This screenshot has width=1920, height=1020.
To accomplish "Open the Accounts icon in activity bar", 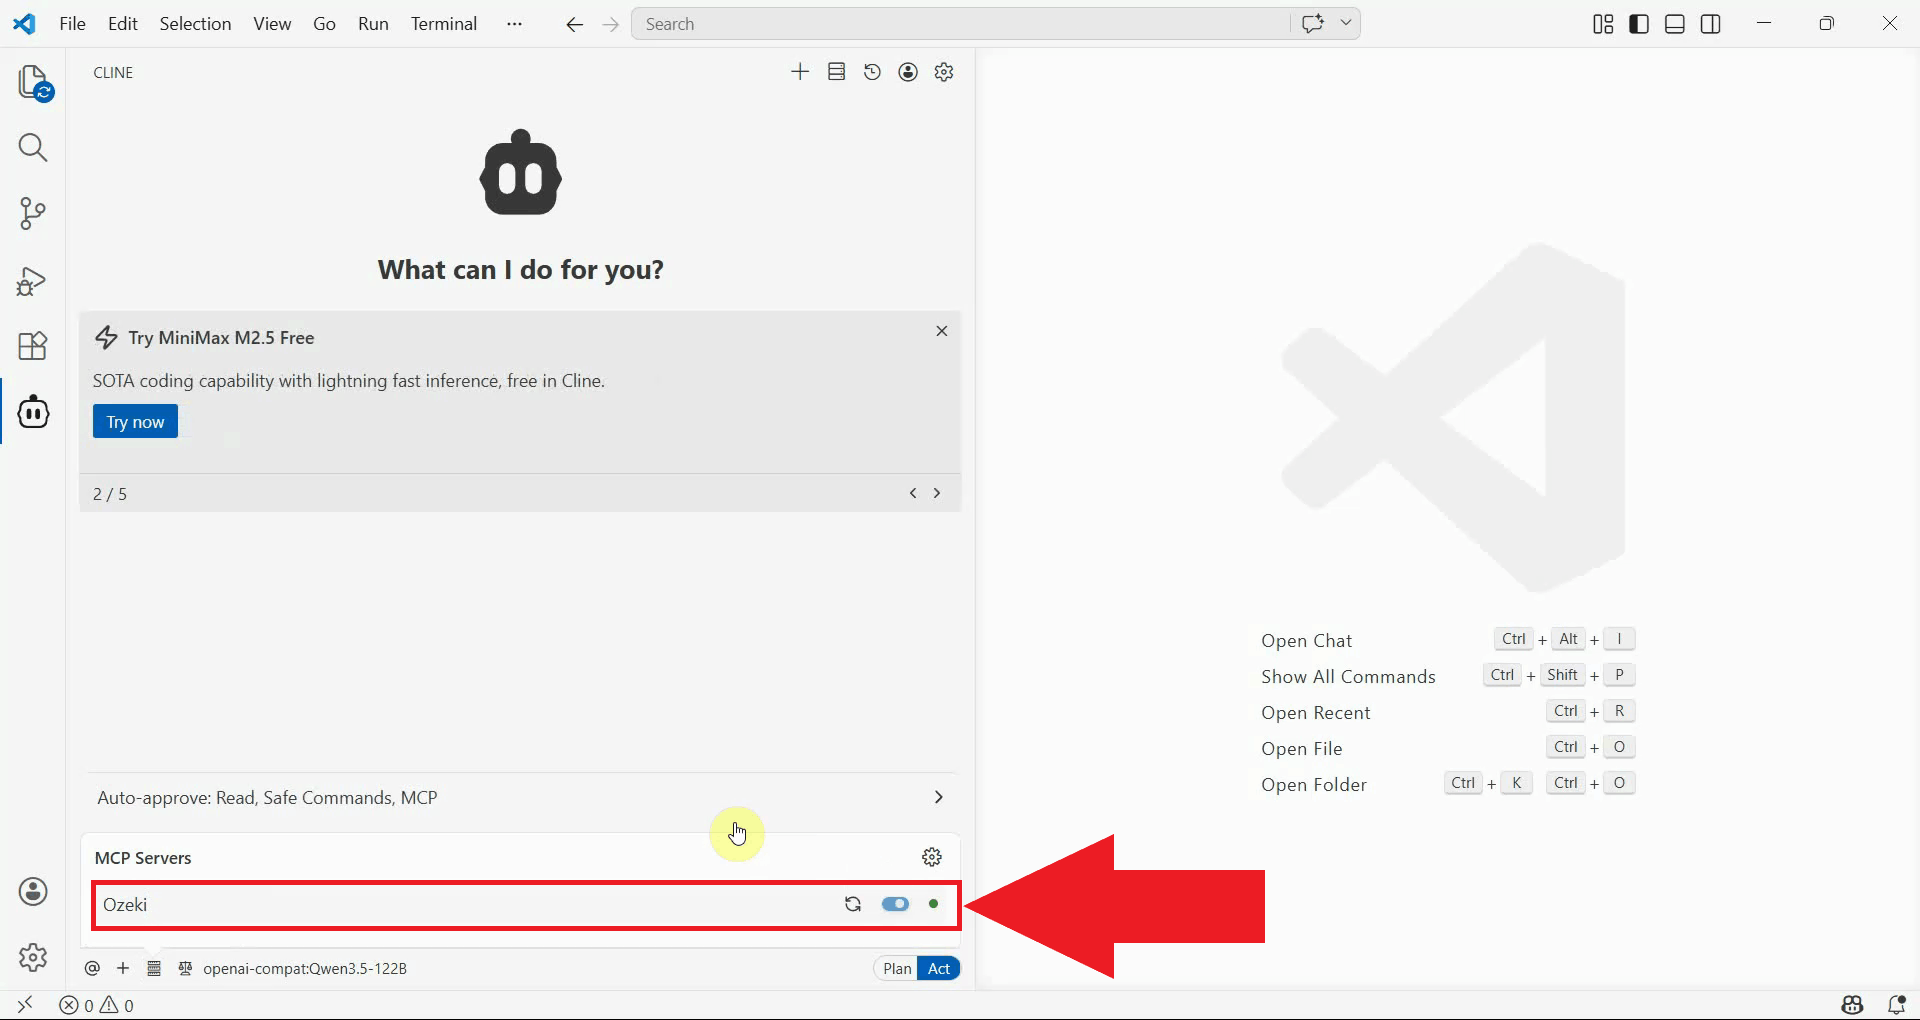I will (33, 891).
